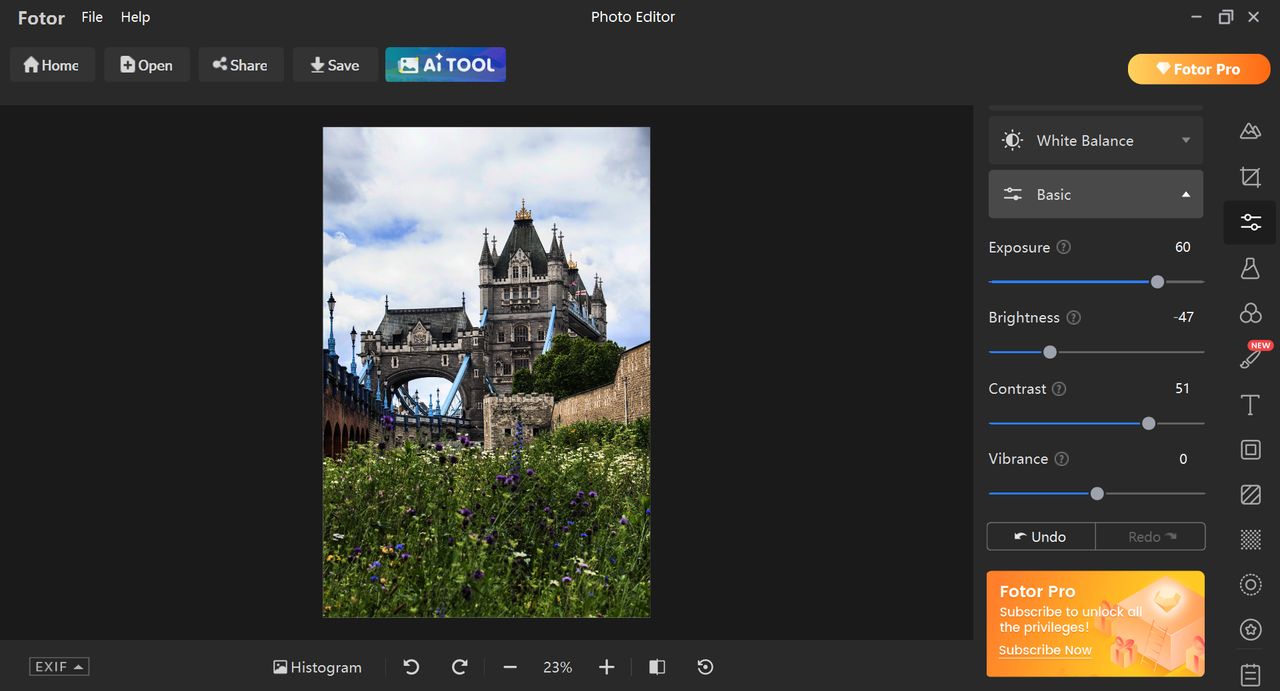This screenshot has width=1280, height=691.
Task: Go to the Home screen
Action: tap(52, 65)
